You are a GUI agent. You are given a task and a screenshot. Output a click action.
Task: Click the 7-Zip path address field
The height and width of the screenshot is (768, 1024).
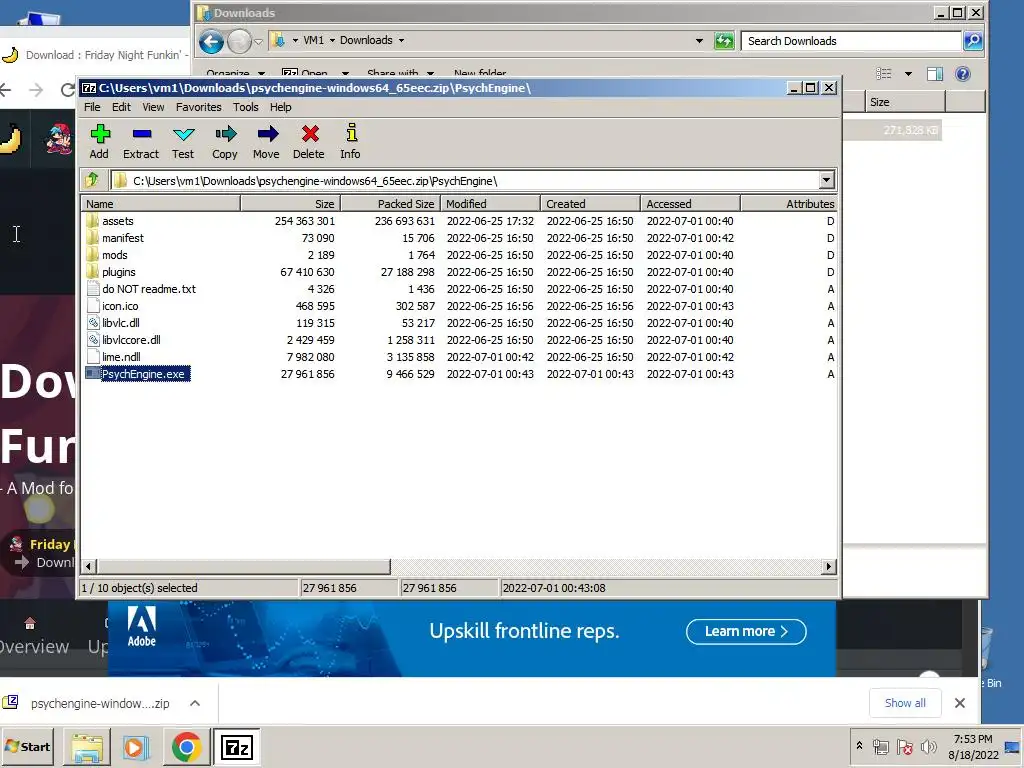pos(465,180)
